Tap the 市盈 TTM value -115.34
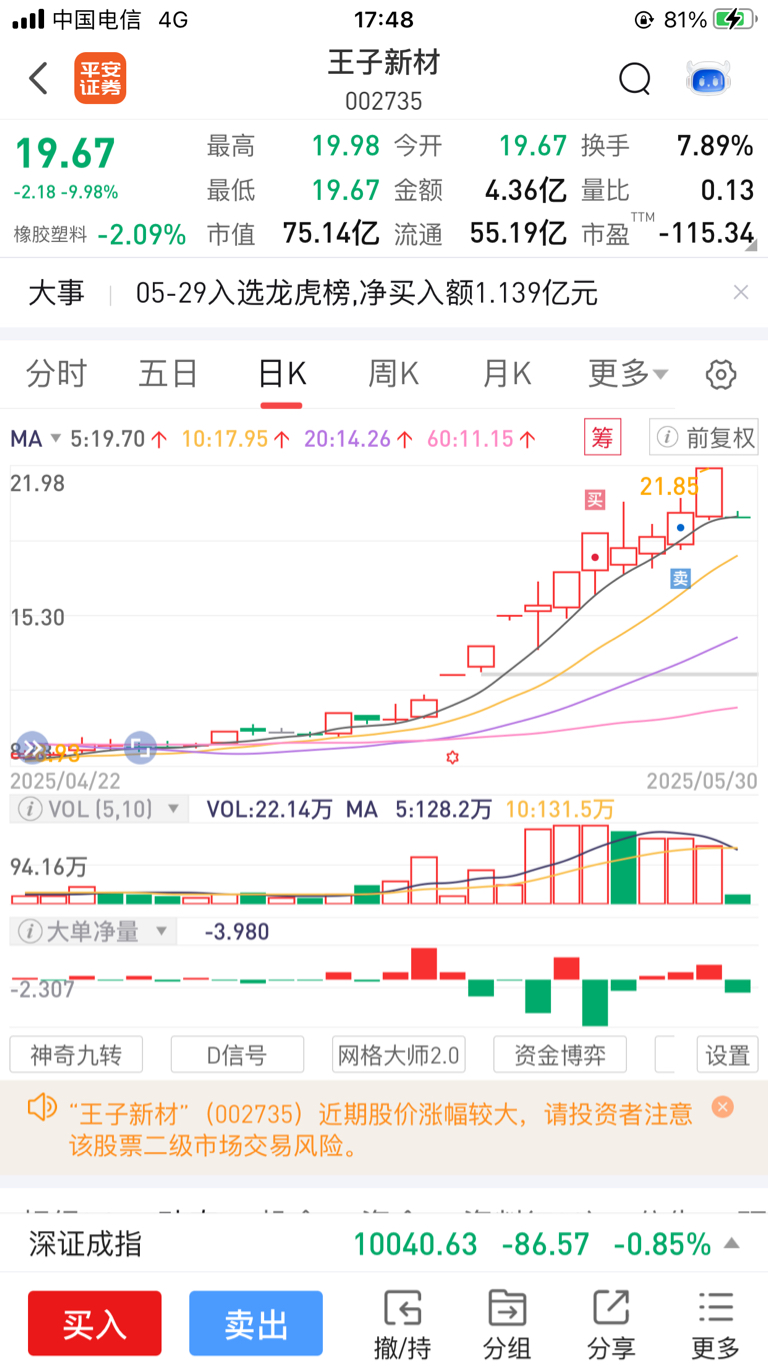 point(707,234)
